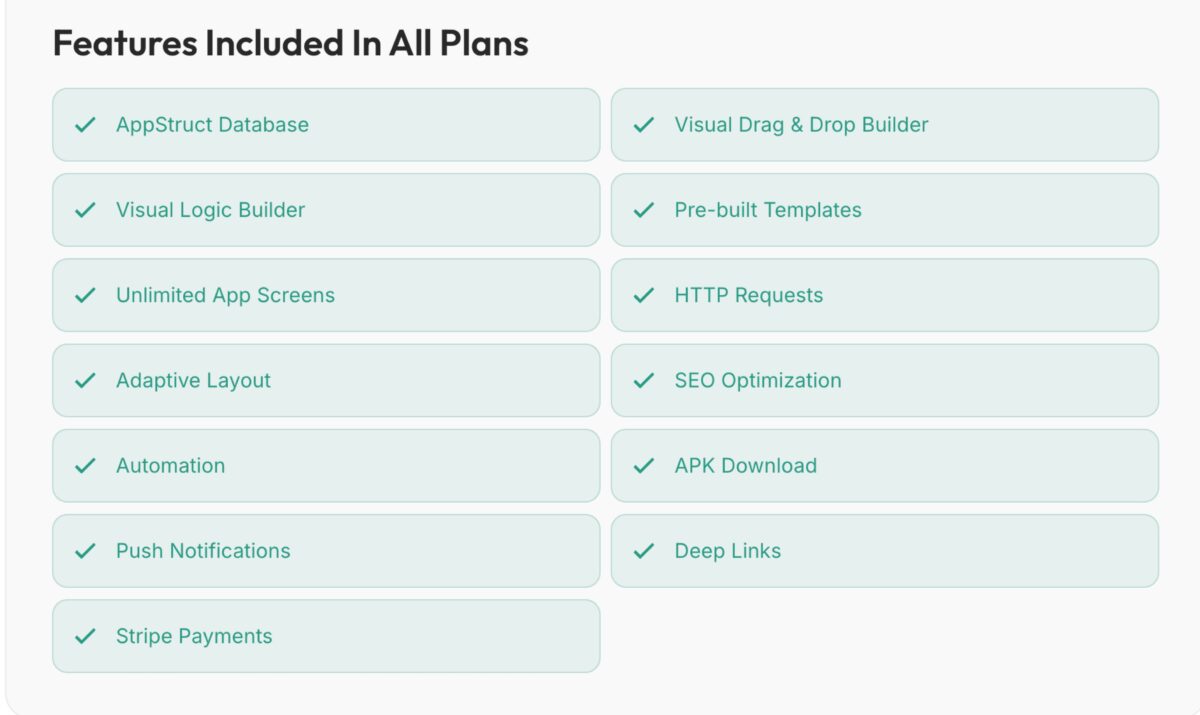Click the checkmark next to Deep Links
The image size is (1200, 715).
644,551
